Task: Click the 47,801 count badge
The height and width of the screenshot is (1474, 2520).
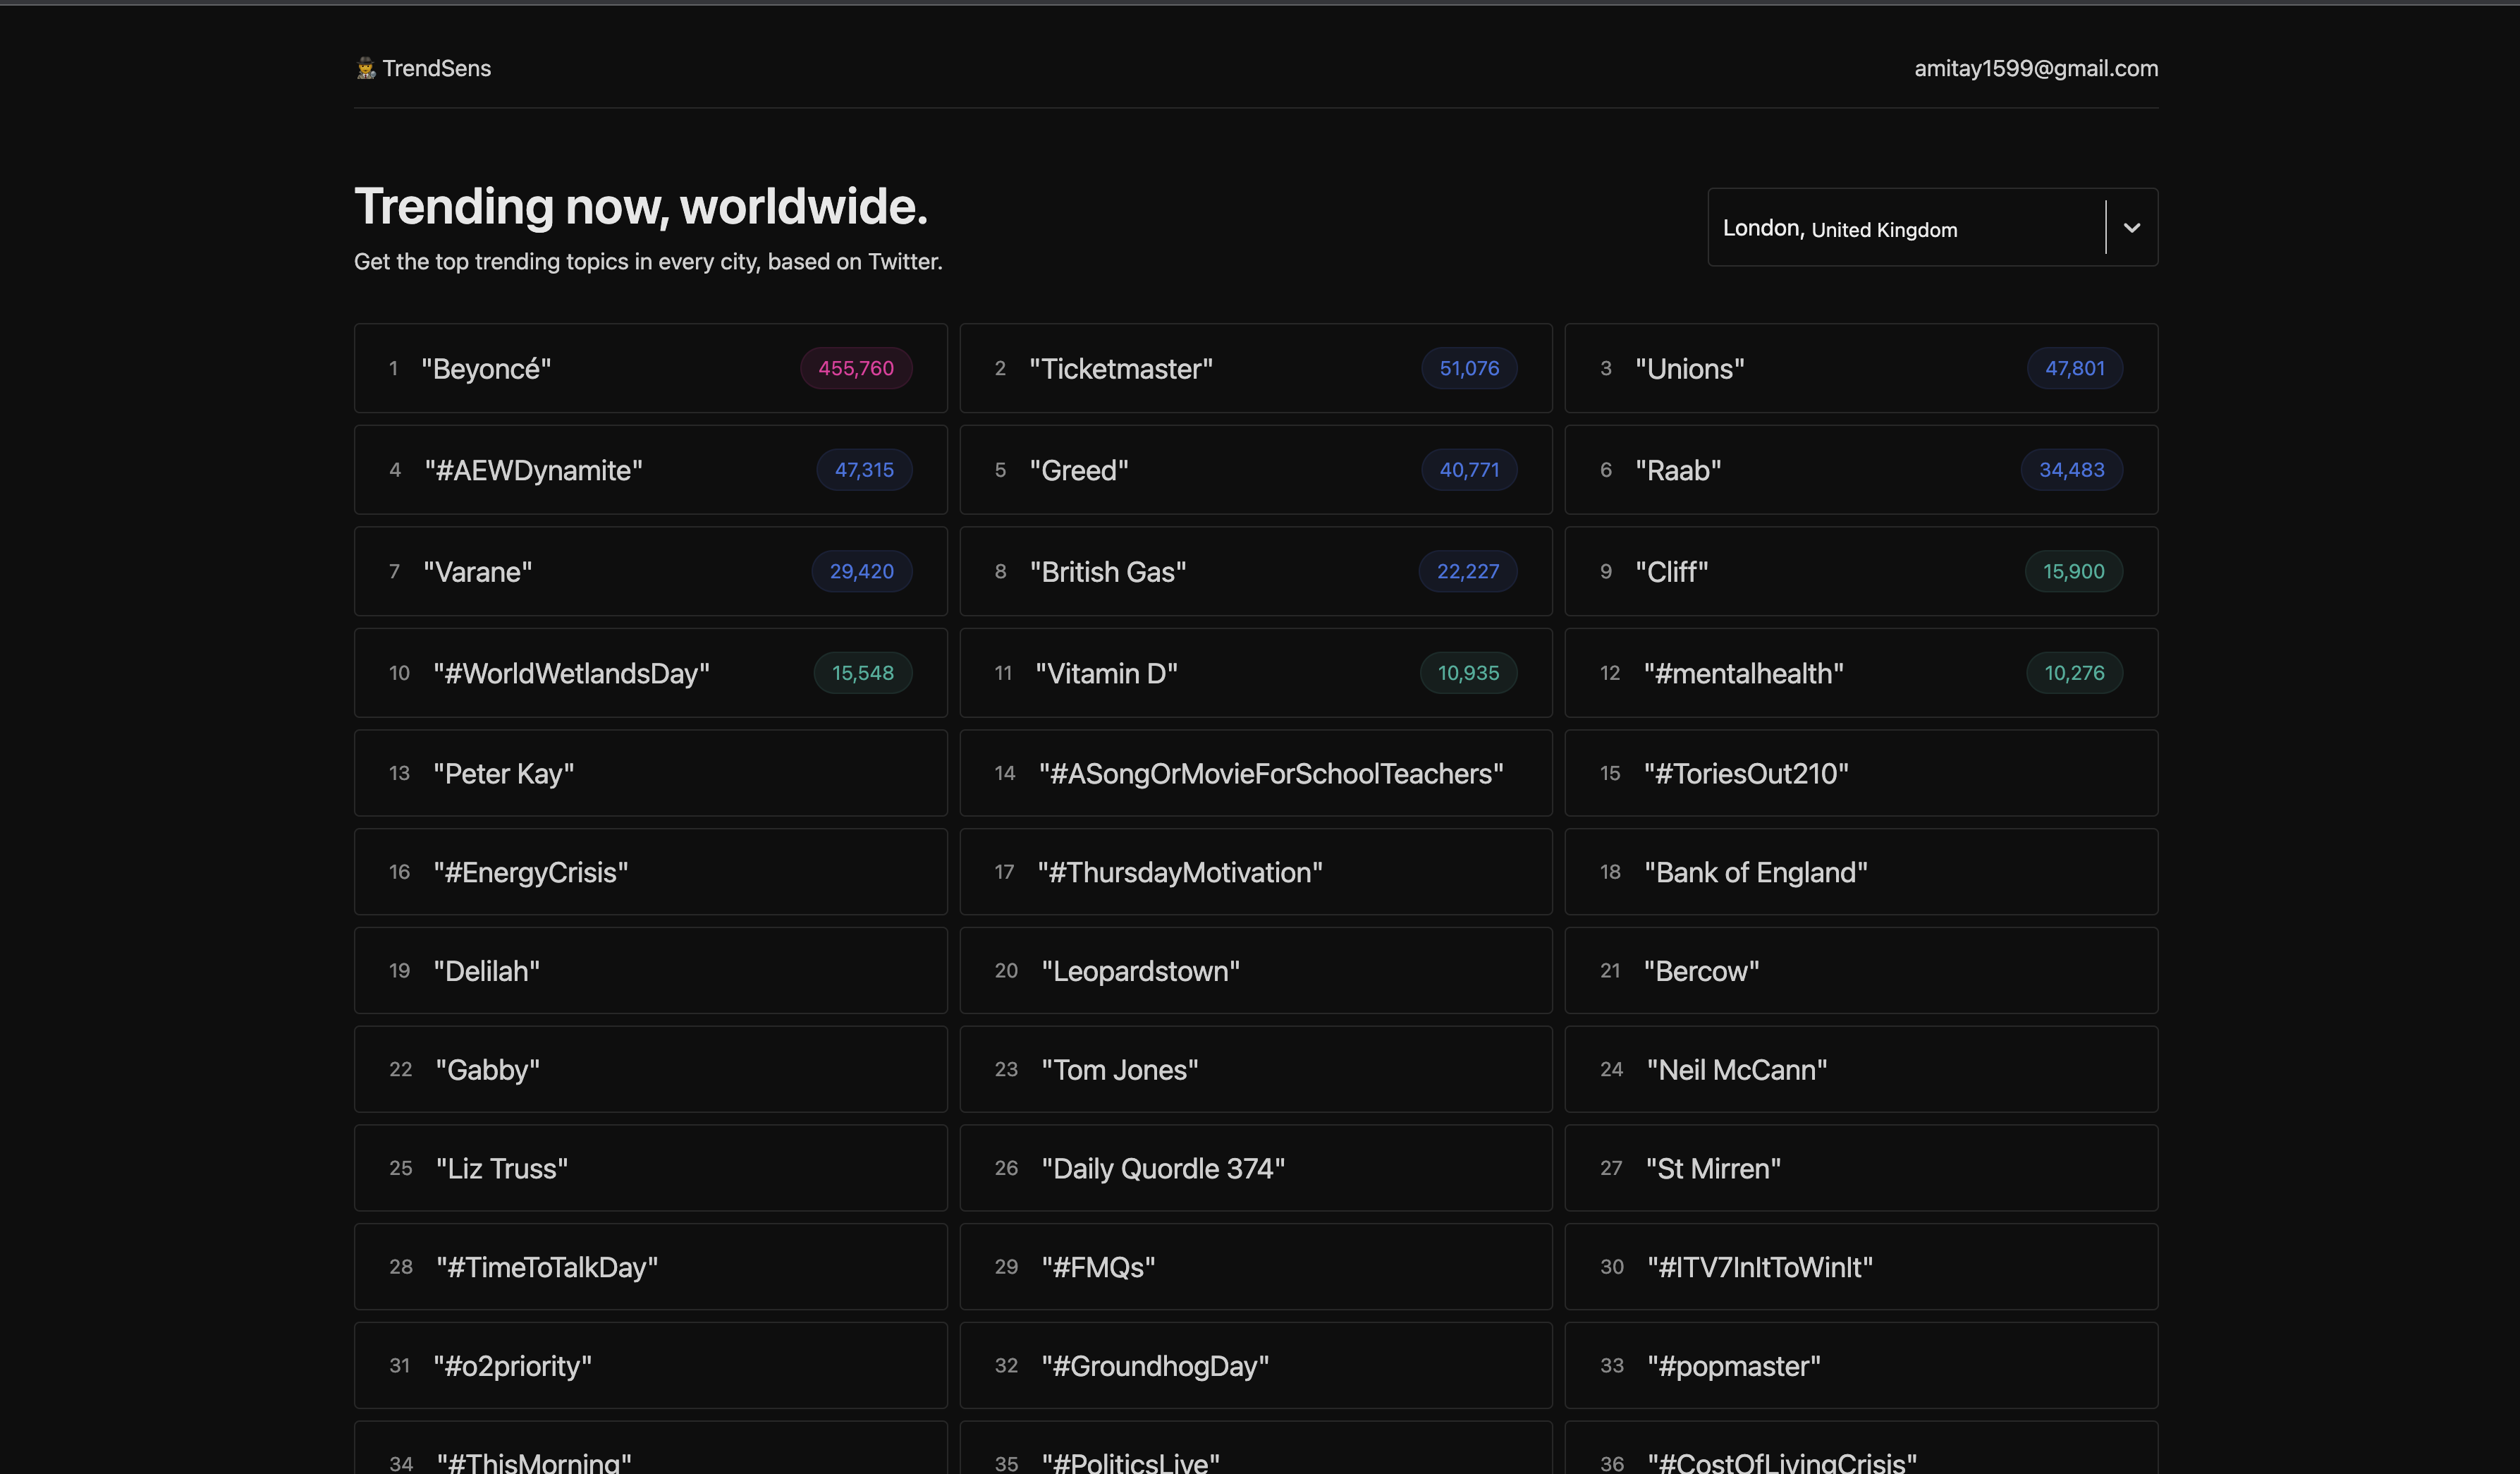Action: click(x=2075, y=368)
